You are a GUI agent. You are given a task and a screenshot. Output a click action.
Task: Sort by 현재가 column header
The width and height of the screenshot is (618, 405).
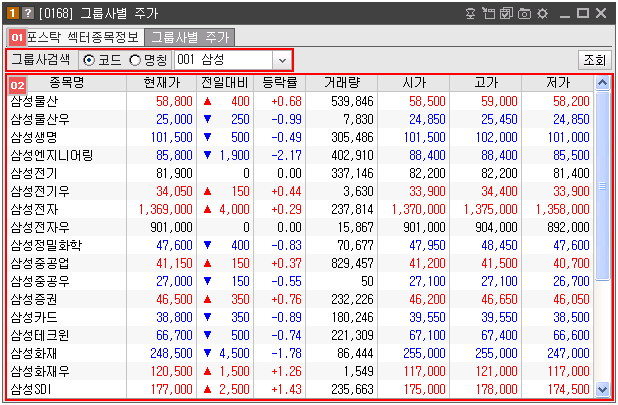(162, 83)
